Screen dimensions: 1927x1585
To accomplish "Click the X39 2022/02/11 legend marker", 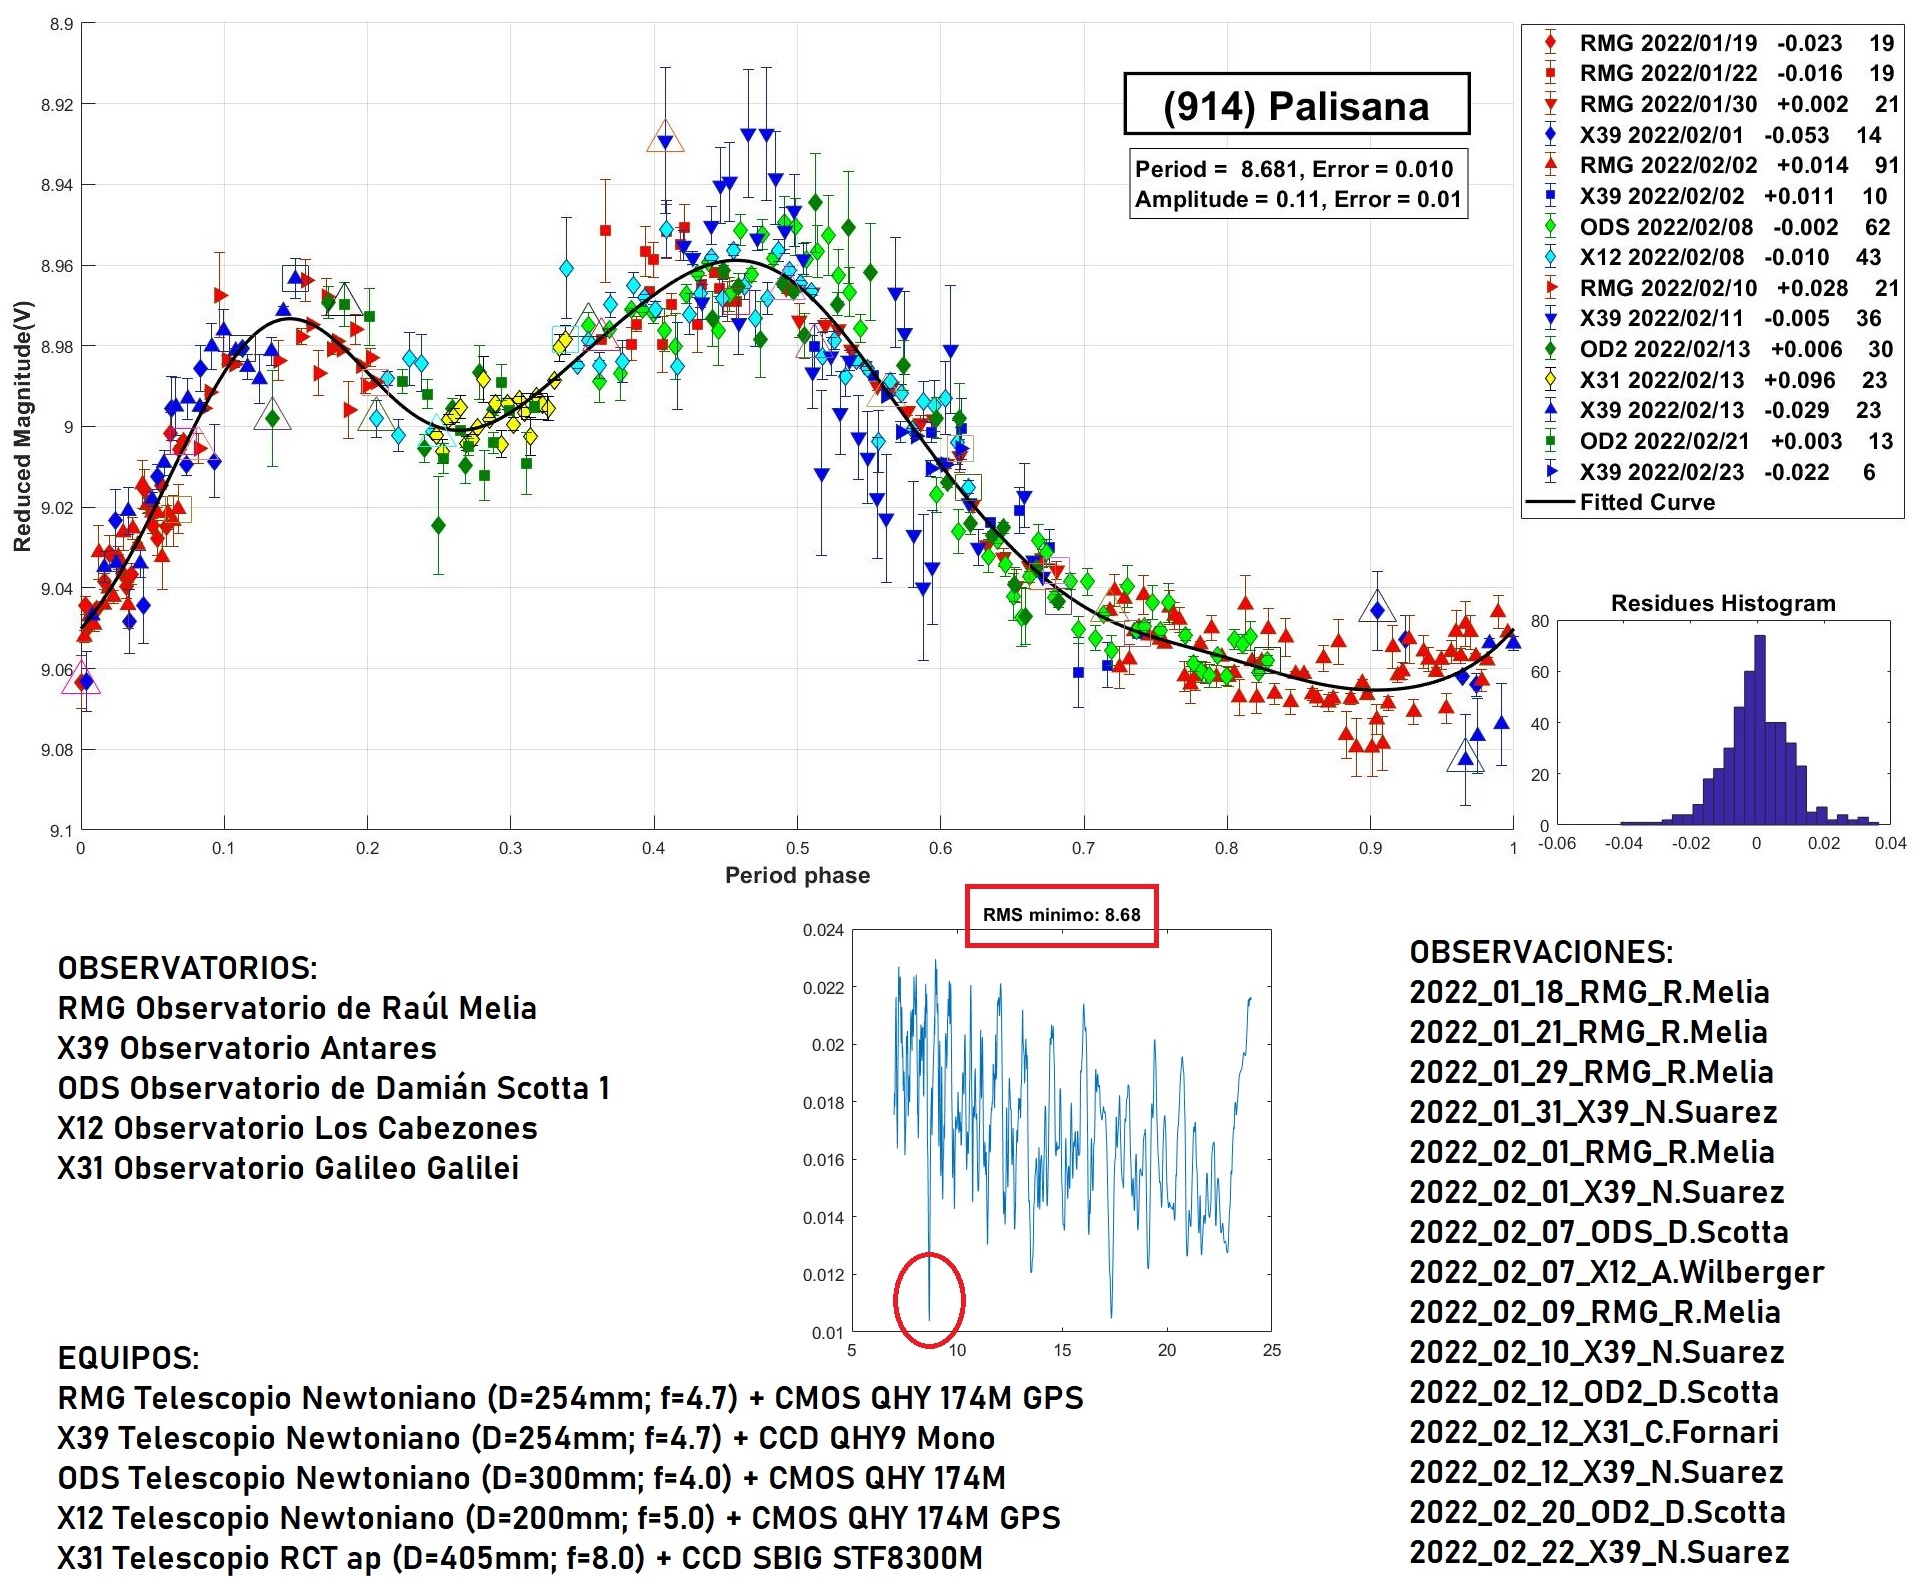I will point(1550,319).
